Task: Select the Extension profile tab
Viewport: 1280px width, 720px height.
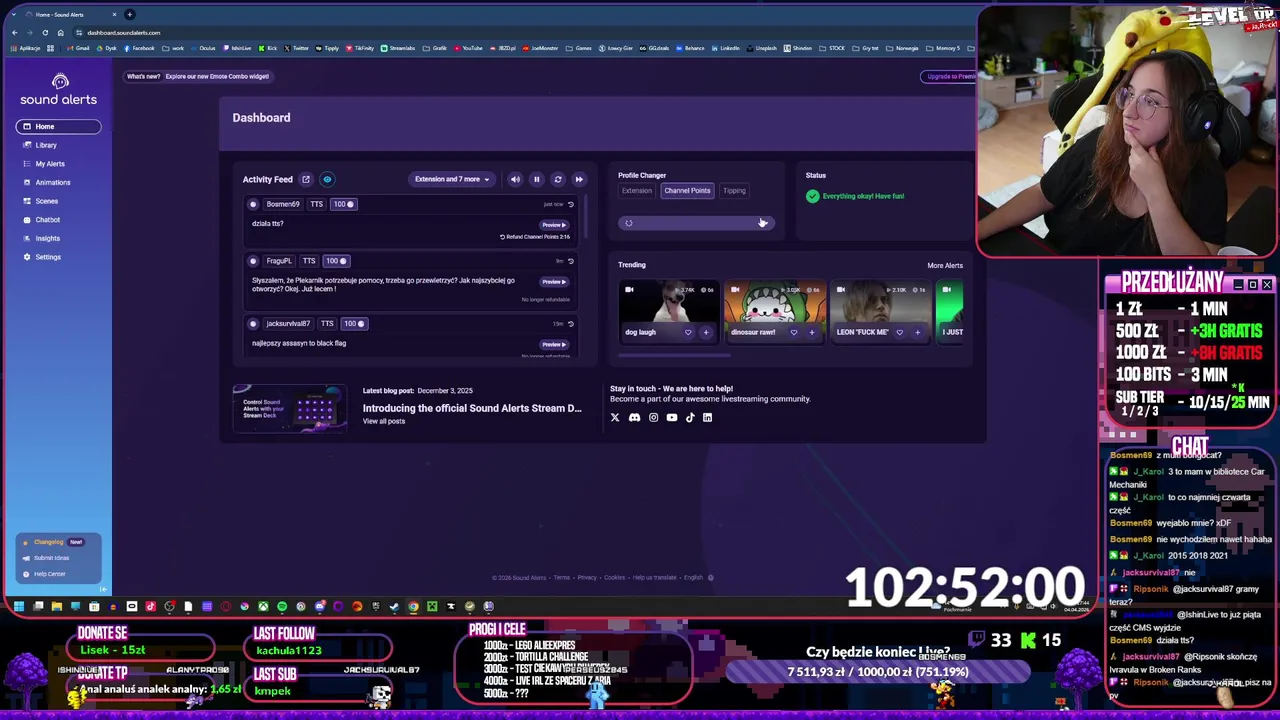Action: (x=637, y=191)
